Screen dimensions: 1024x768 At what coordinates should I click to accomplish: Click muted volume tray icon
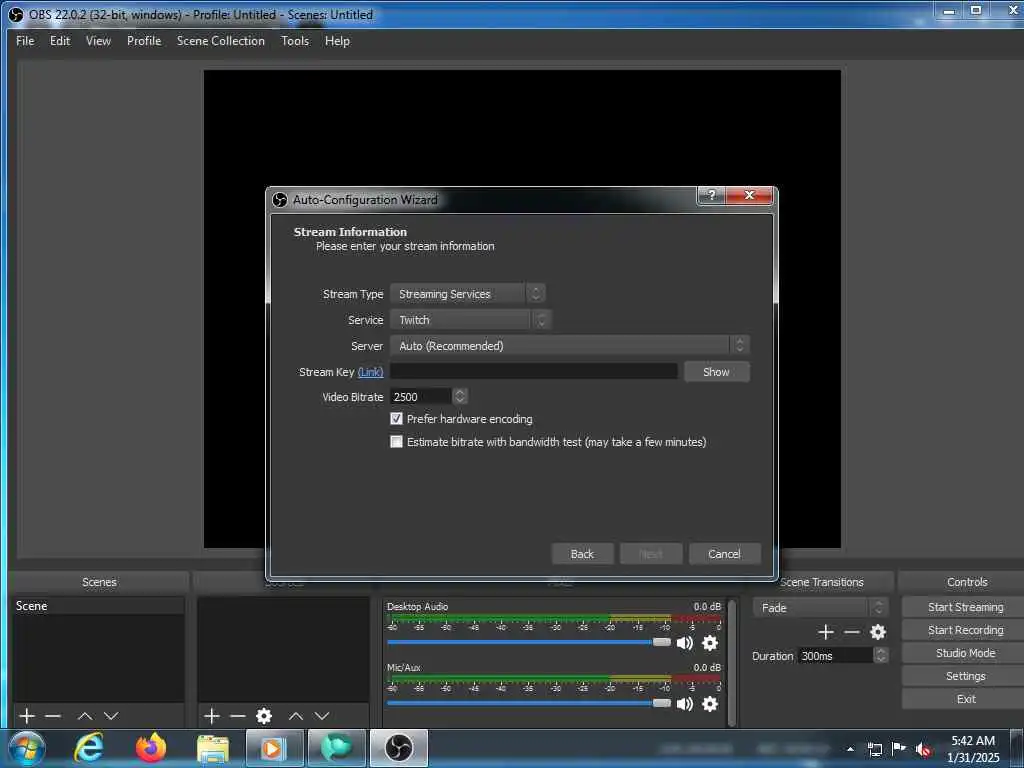pyautogui.click(x=923, y=749)
